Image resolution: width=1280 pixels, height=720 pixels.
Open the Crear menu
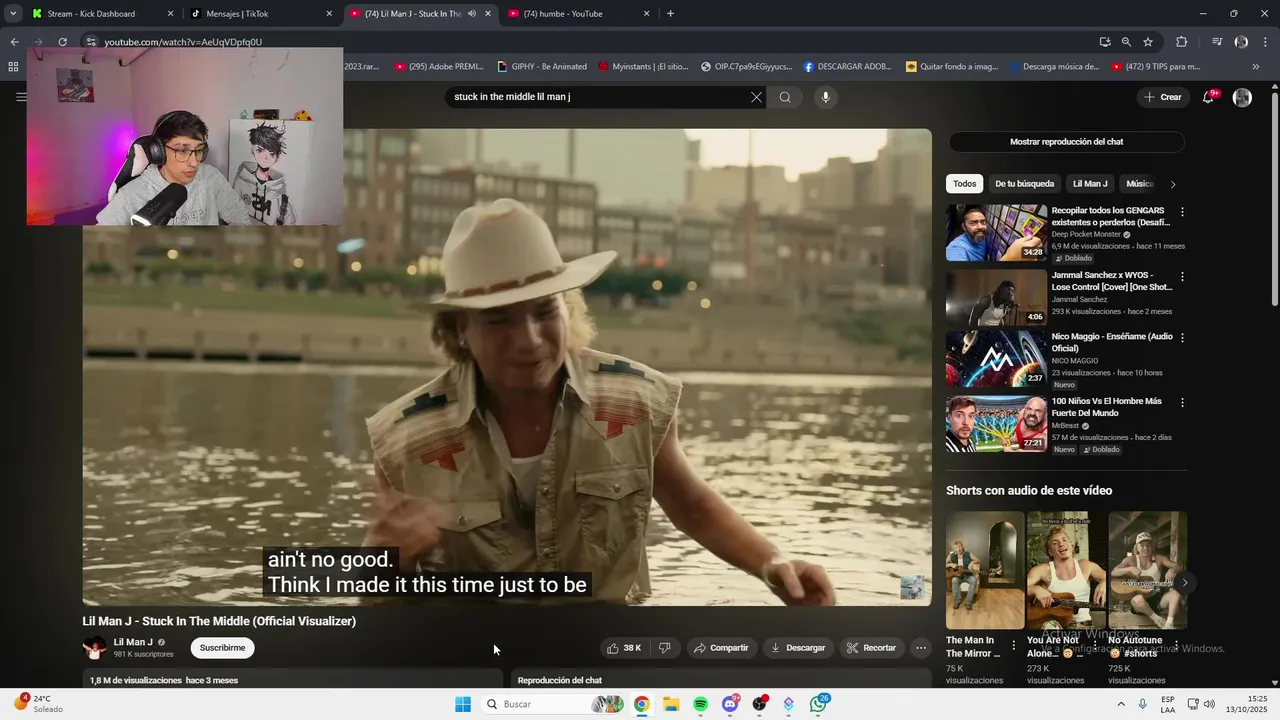click(1163, 97)
